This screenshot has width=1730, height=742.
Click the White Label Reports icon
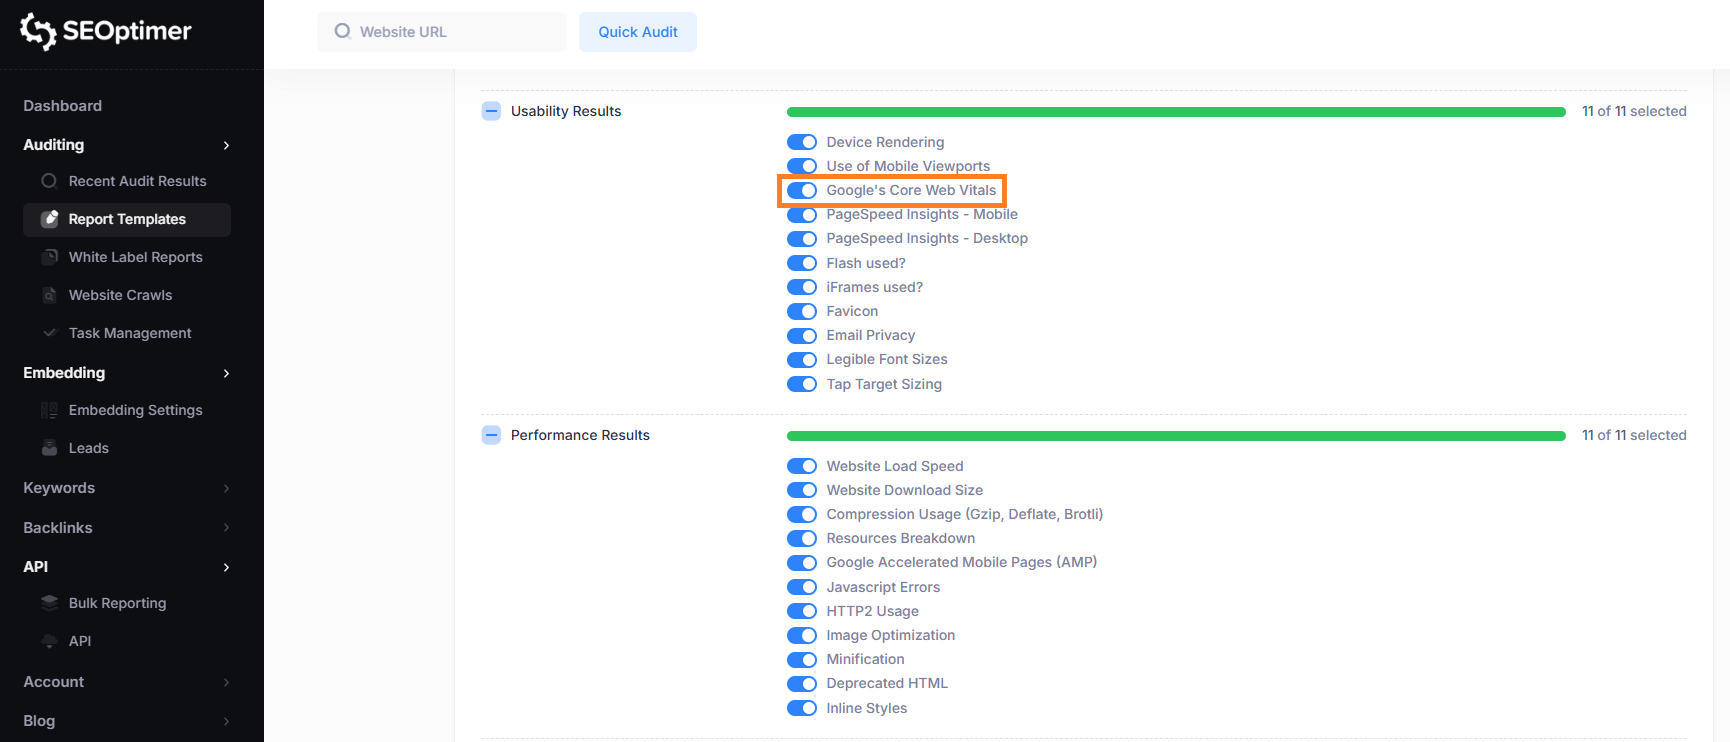(x=49, y=257)
